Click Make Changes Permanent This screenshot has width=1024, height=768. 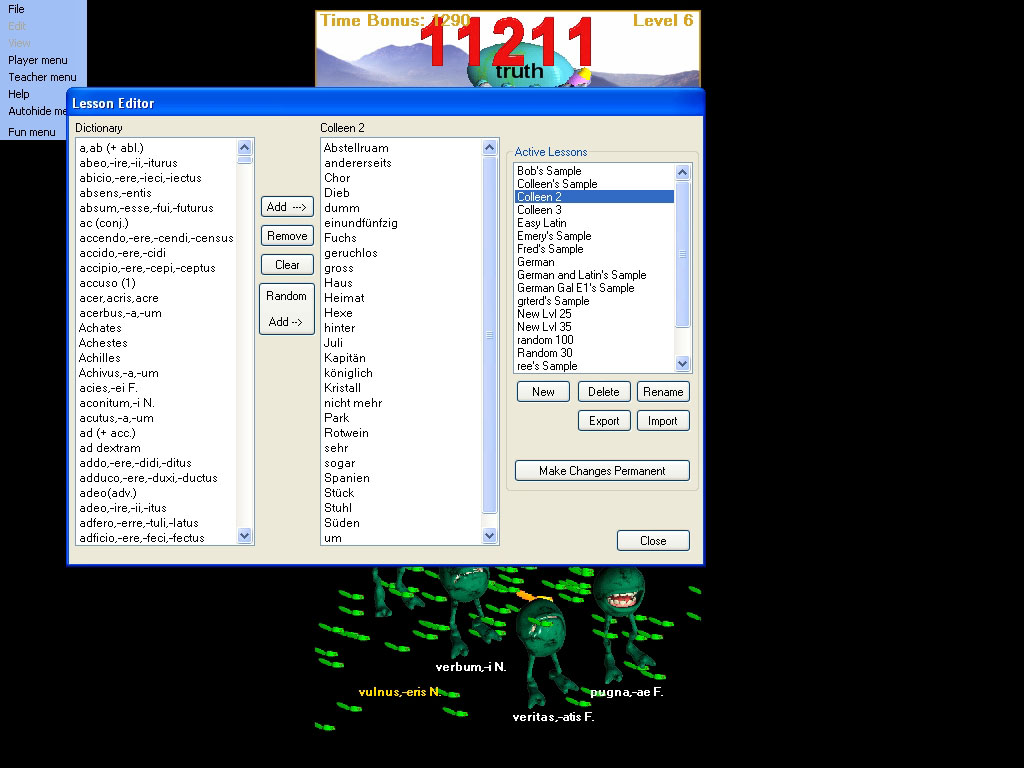click(602, 471)
